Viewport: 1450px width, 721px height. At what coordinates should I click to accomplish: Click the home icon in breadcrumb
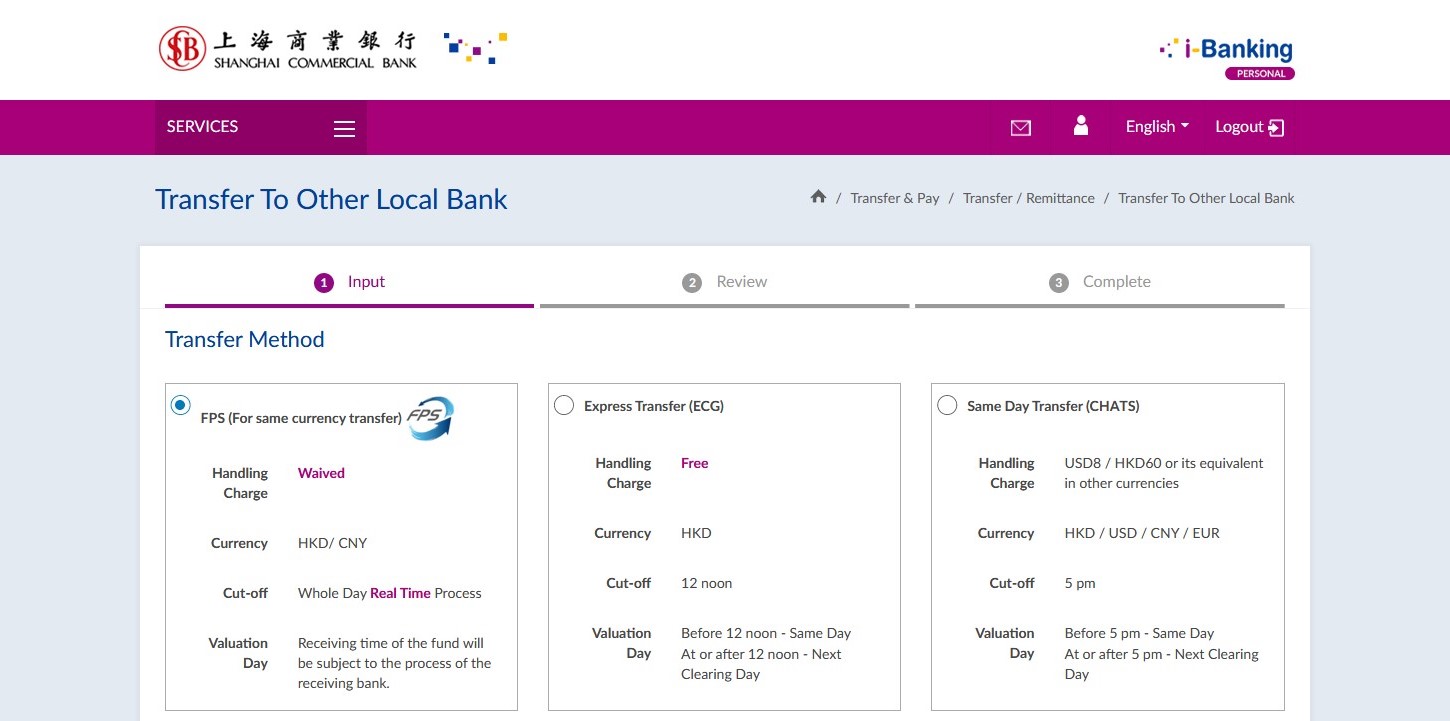(x=818, y=197)
